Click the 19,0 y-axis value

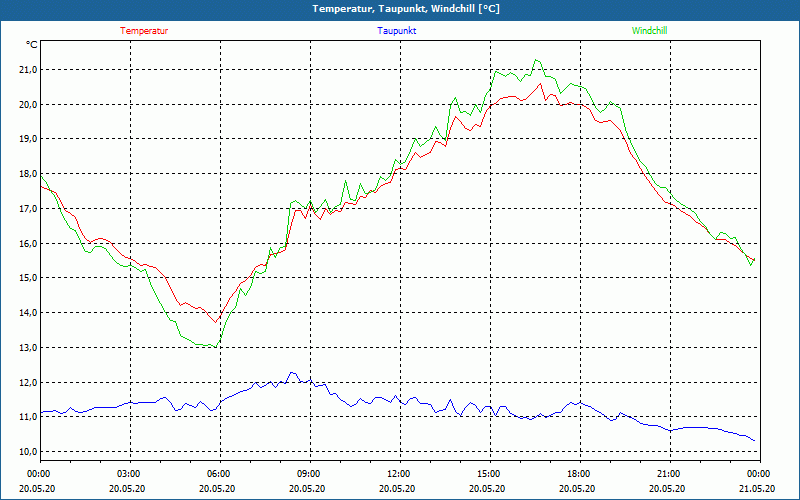coord(28,139)
